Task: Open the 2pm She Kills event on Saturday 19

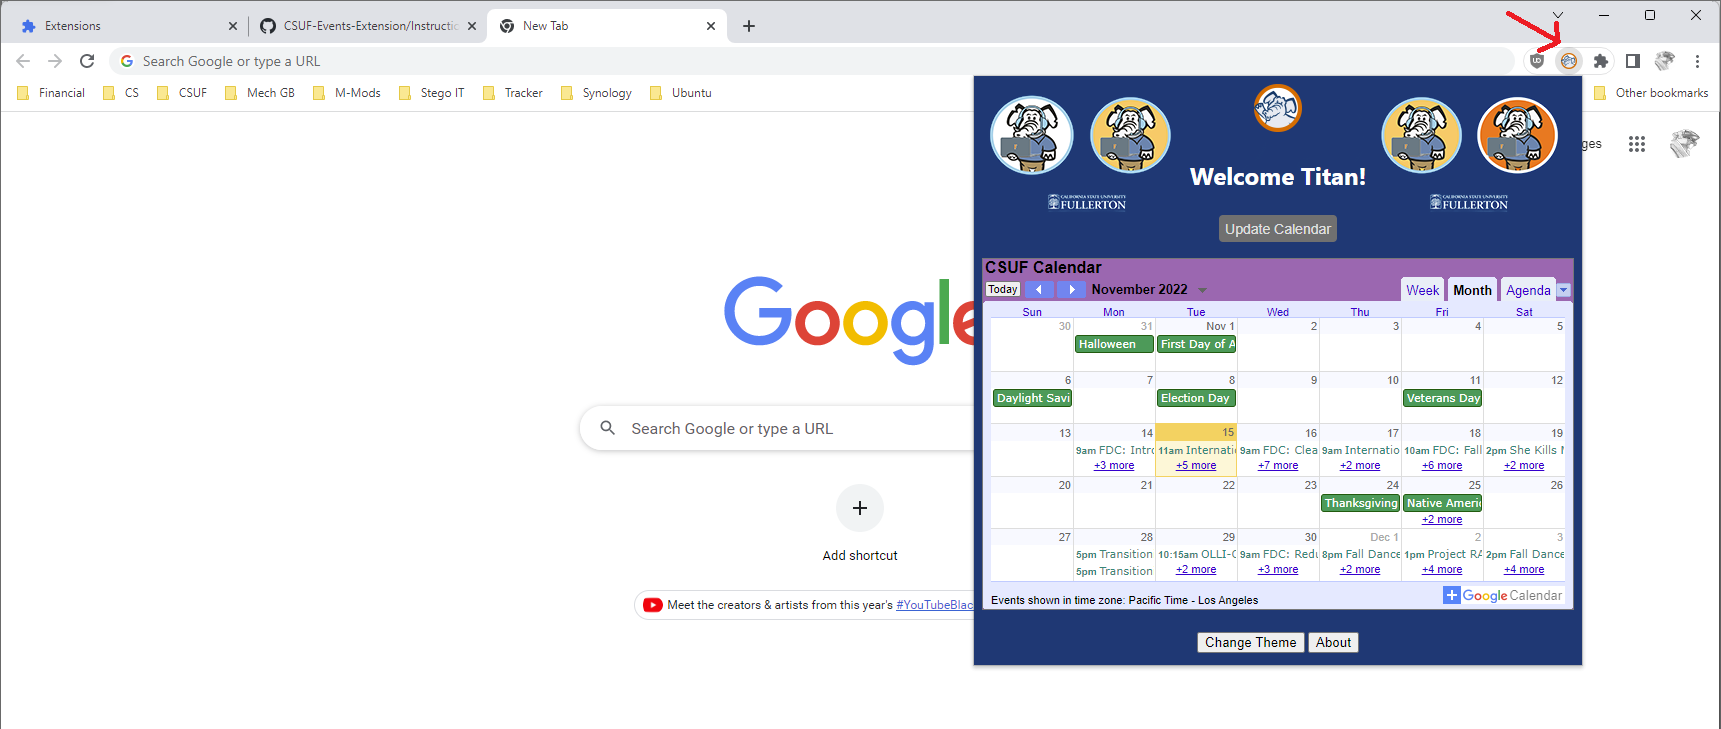Action: tap(1524, 450)
